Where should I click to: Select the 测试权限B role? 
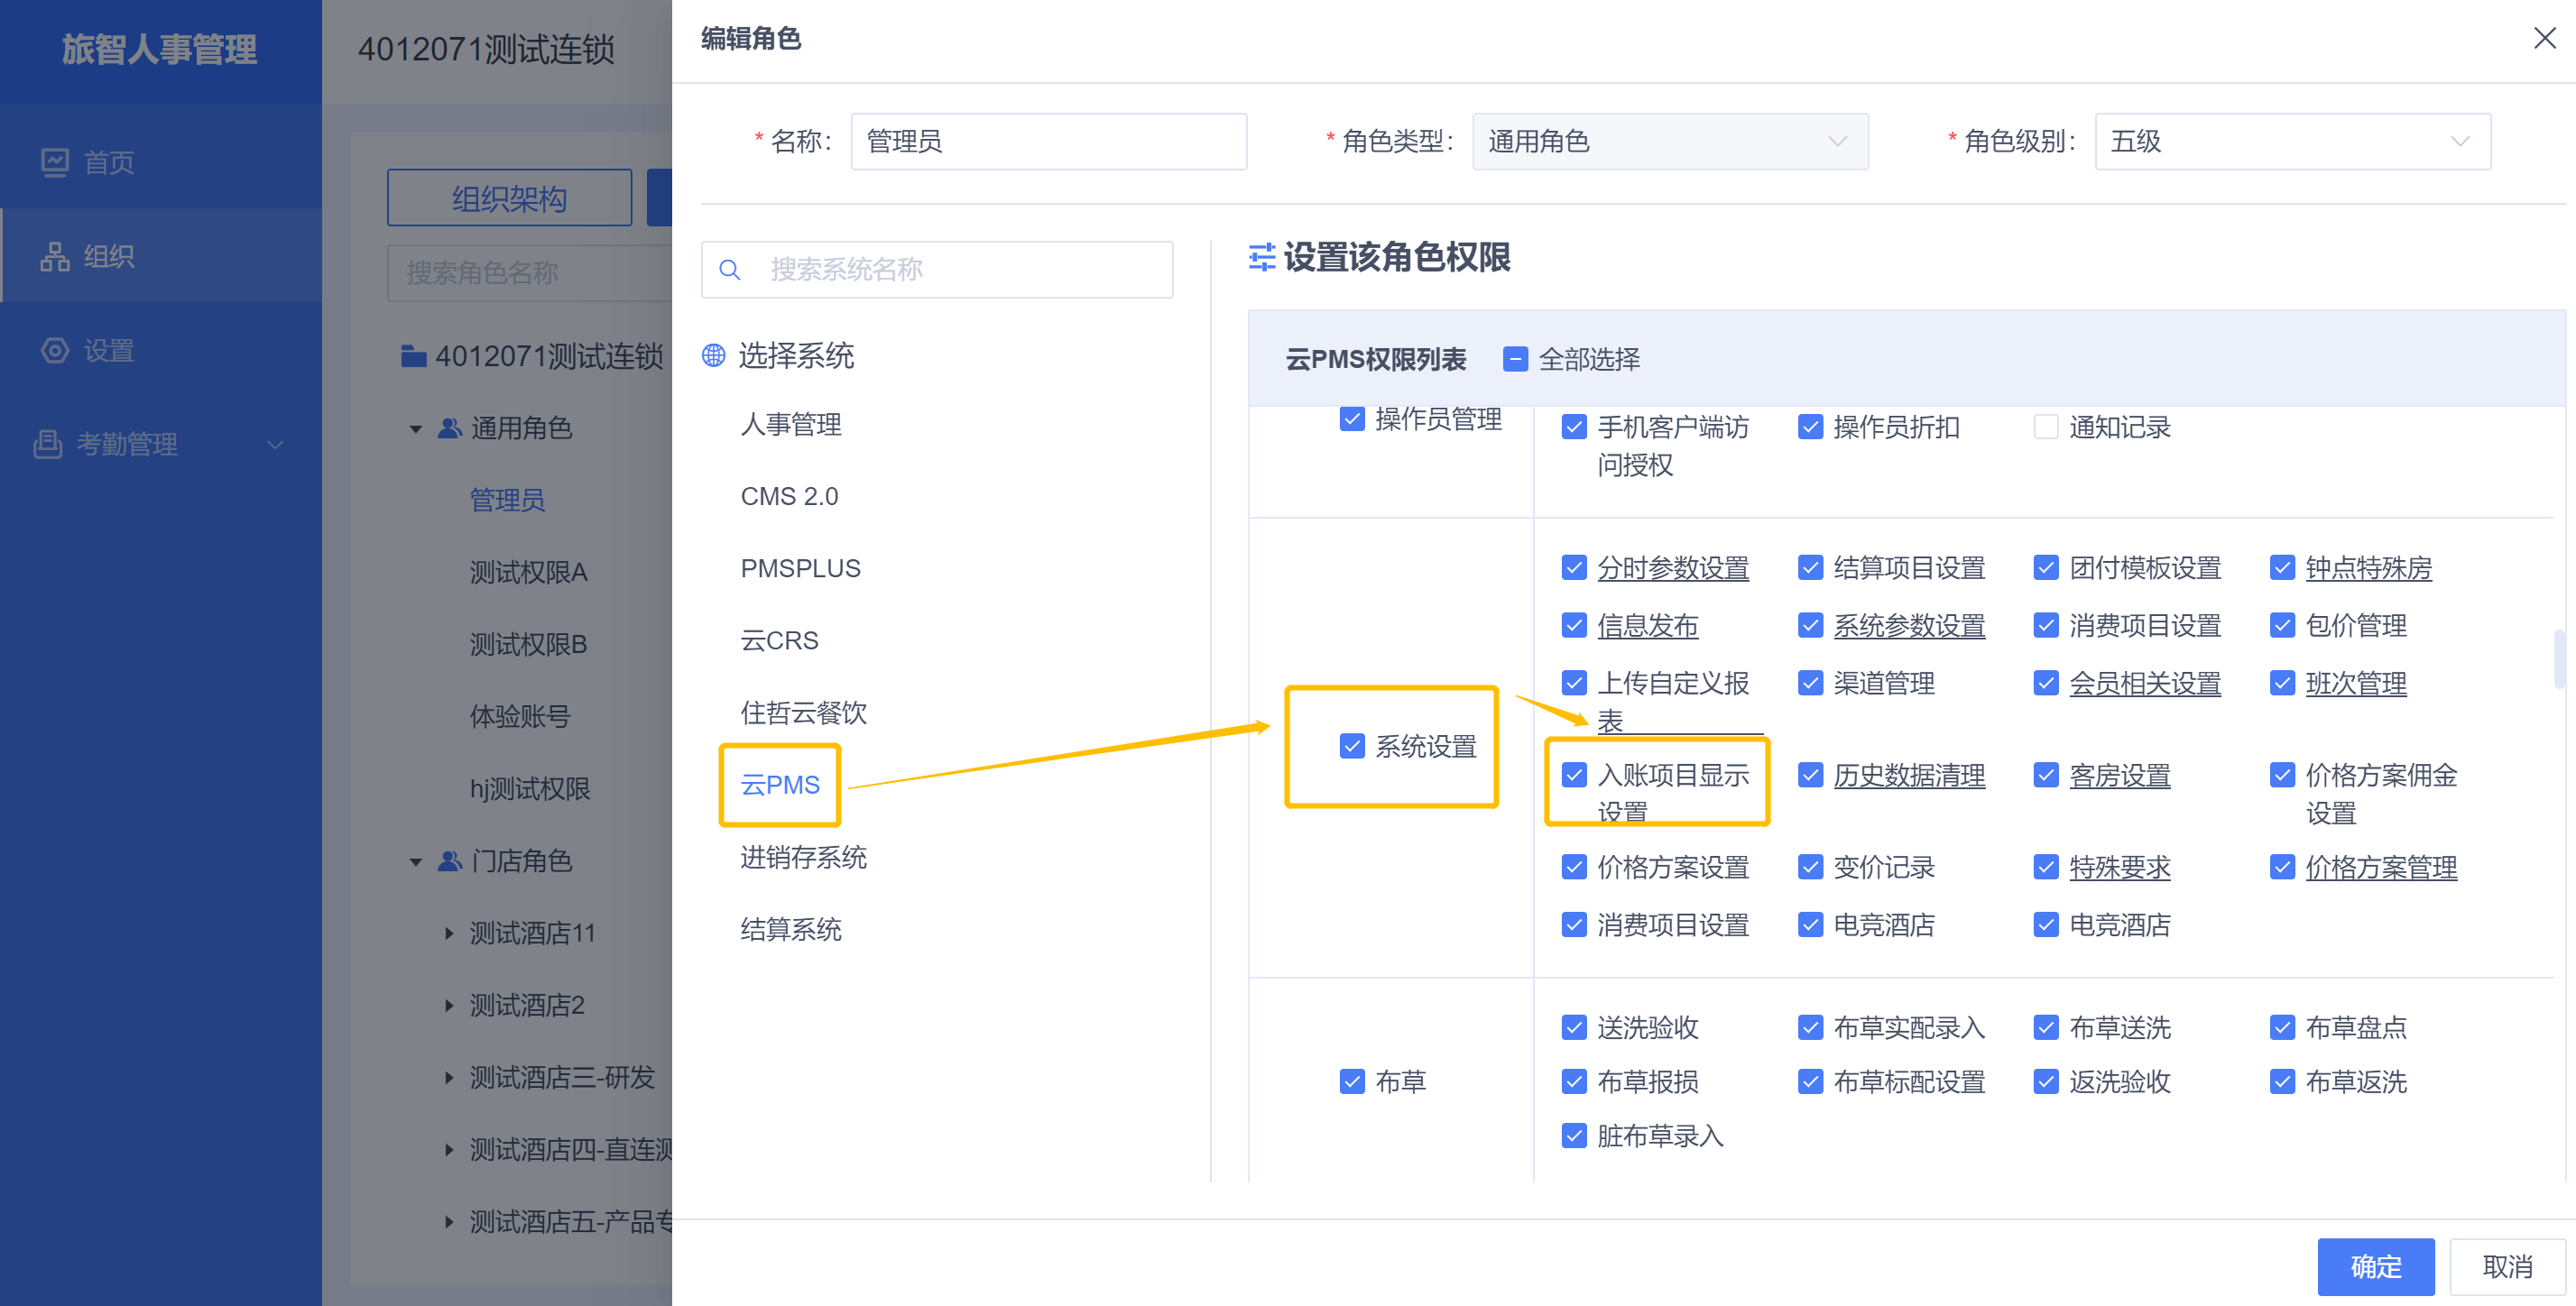(528, 644)
